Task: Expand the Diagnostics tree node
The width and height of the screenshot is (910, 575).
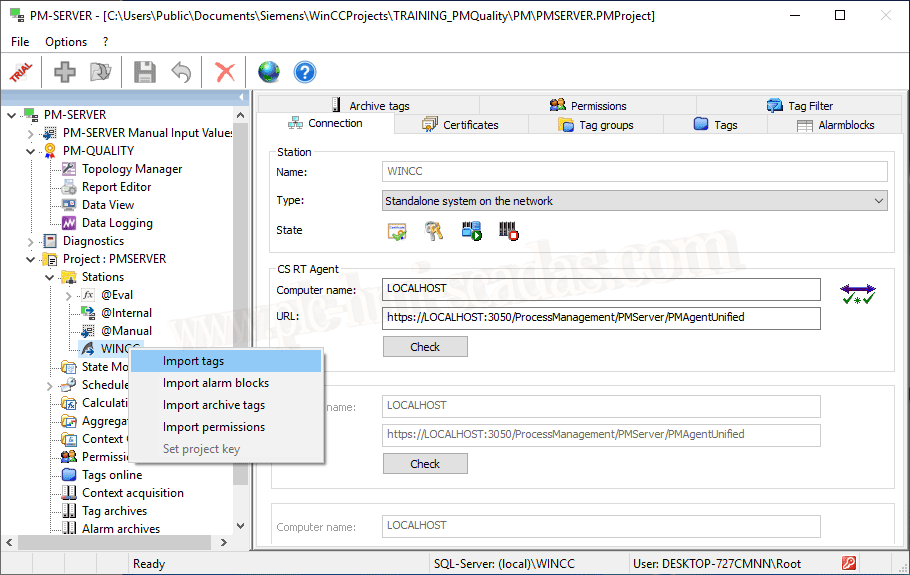Action: [30, 241]
